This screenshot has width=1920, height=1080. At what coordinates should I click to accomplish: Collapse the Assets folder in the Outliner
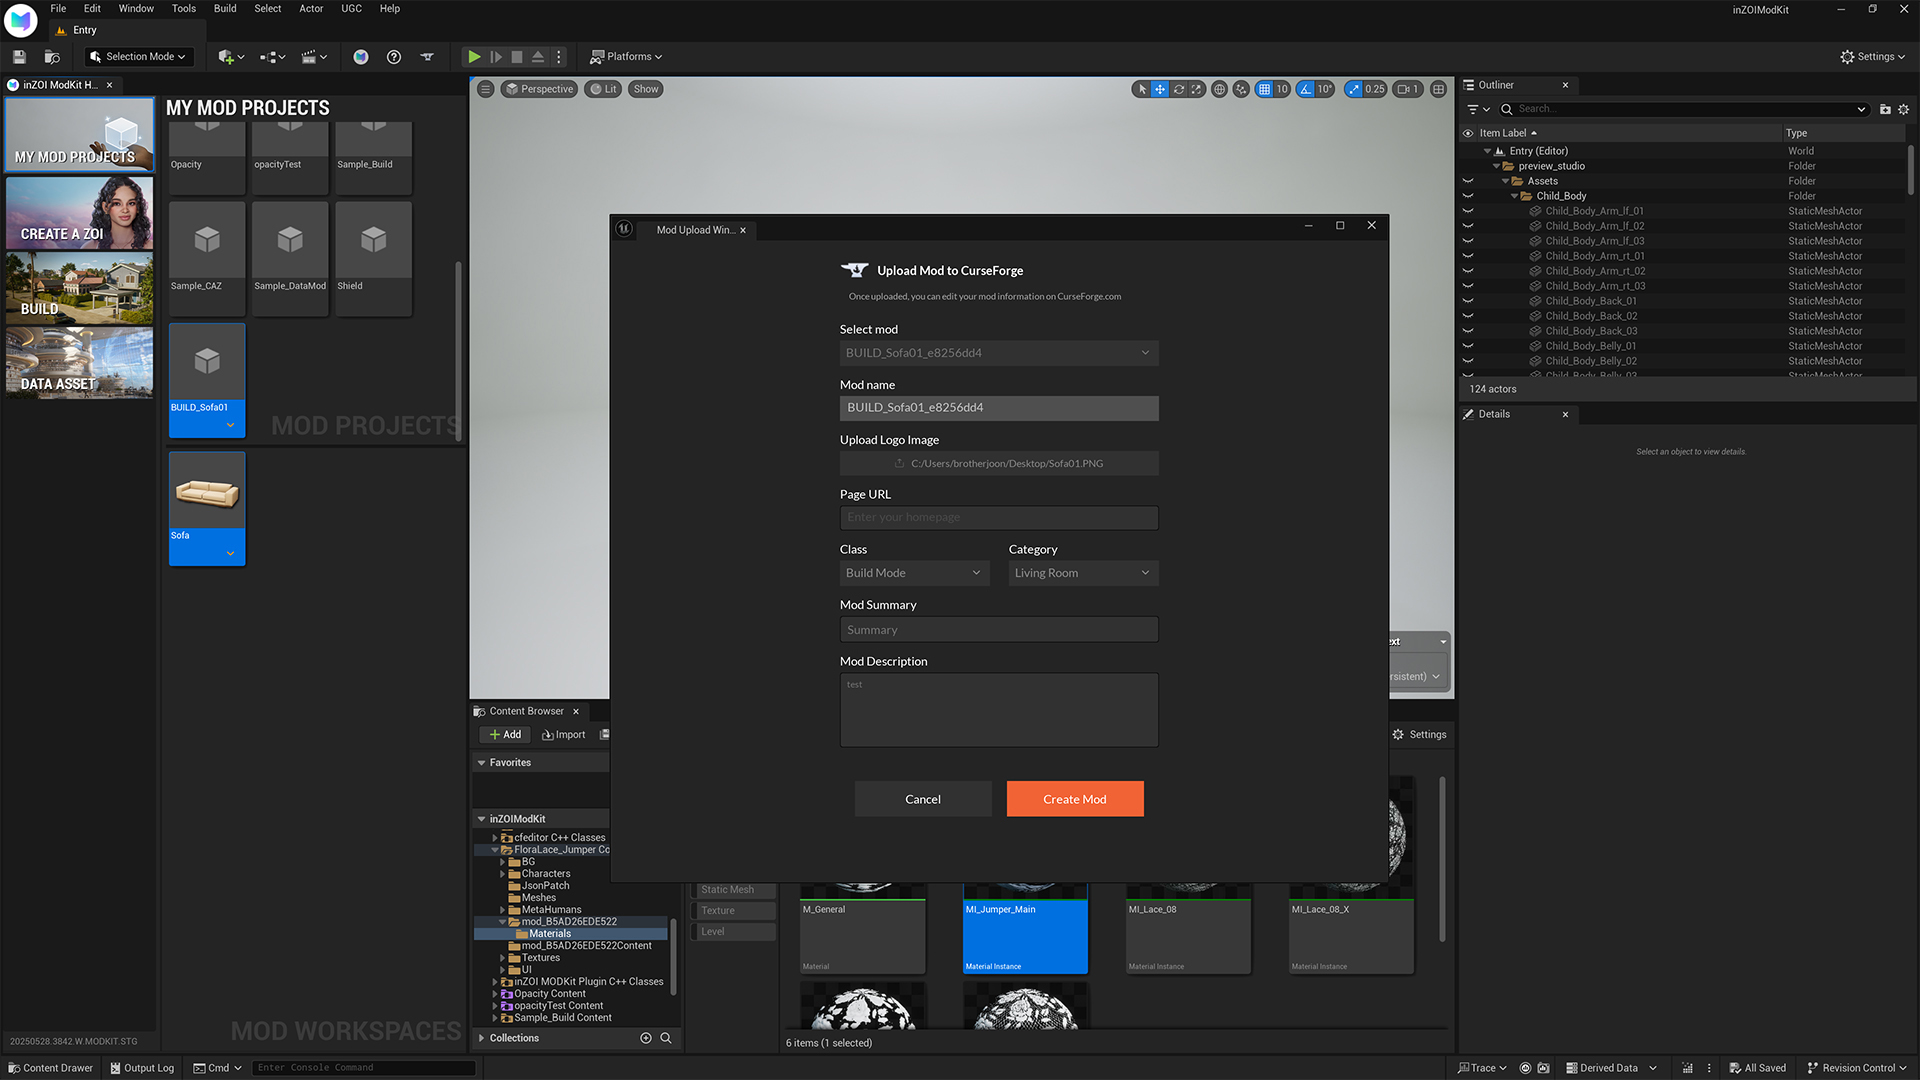[x=1506, y=180]
